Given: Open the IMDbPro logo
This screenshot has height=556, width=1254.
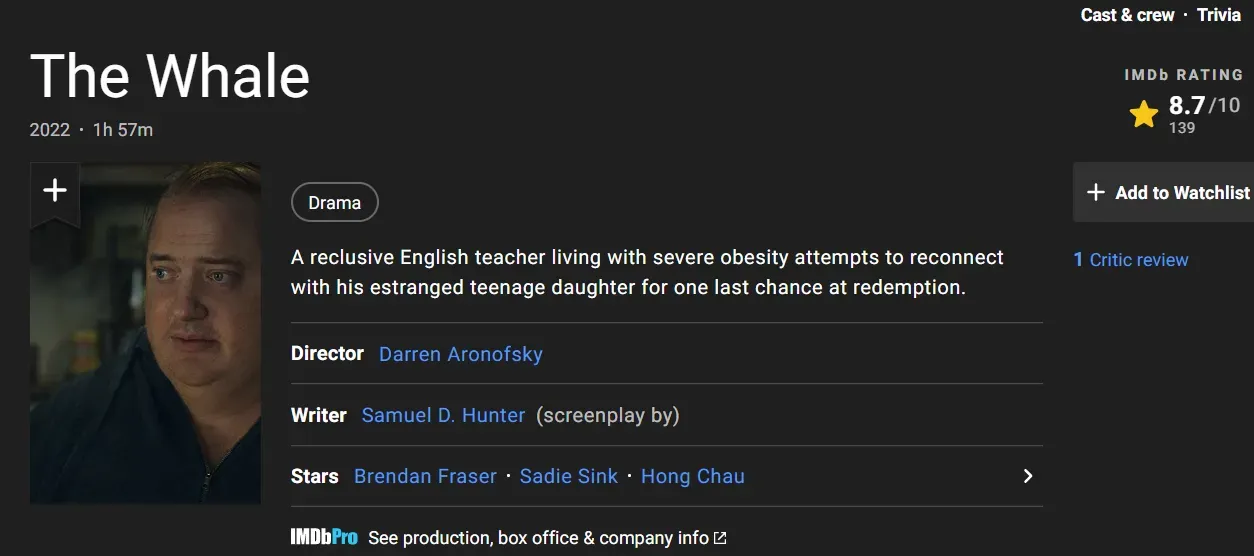Looking at the screenshot, I should point(324,538).
